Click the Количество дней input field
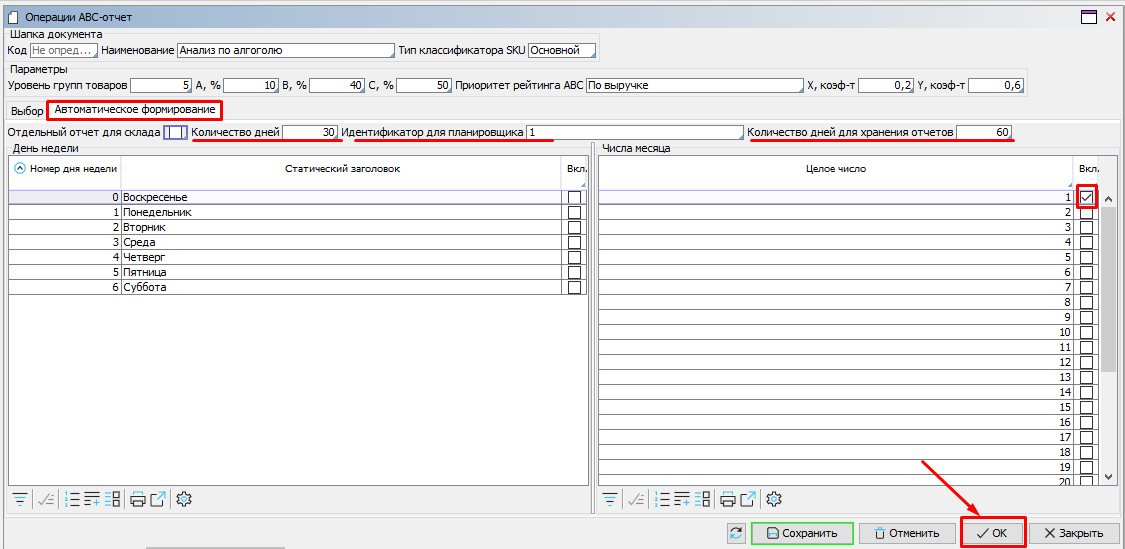1125x549 pixels. (310, 132)
